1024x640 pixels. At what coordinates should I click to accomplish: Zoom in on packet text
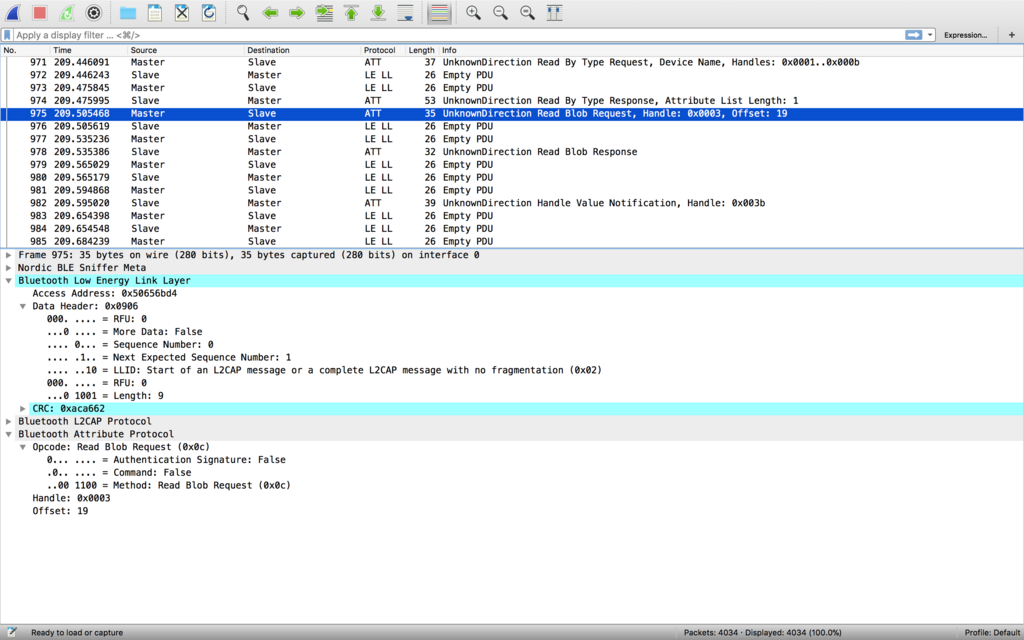473,12
